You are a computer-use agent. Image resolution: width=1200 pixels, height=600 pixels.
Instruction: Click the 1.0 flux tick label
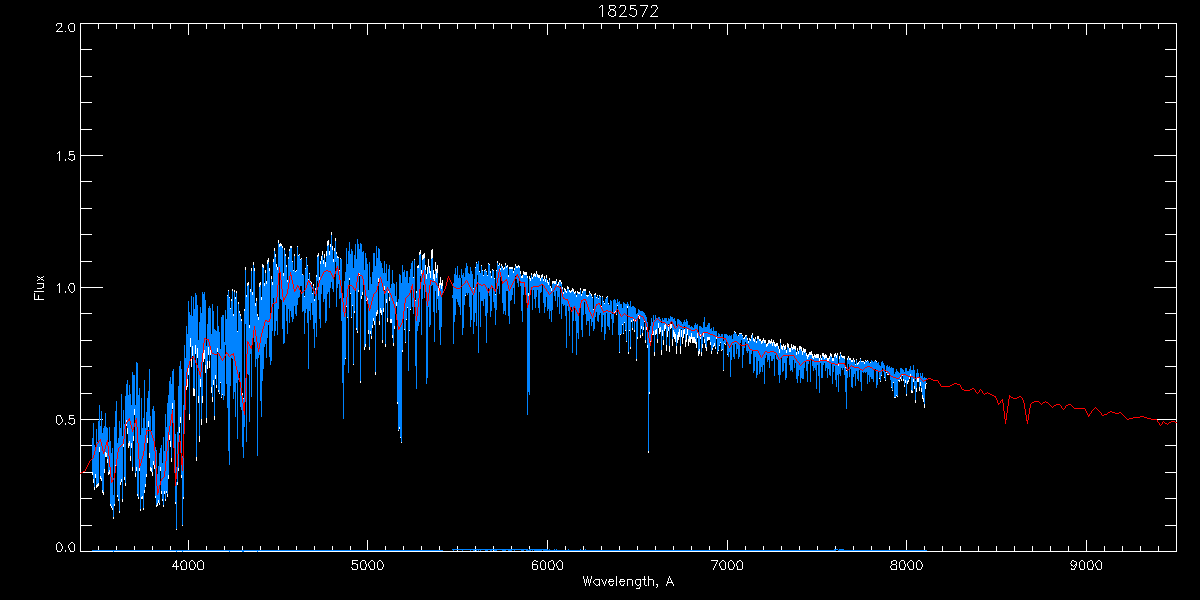(x=66, y=288)
